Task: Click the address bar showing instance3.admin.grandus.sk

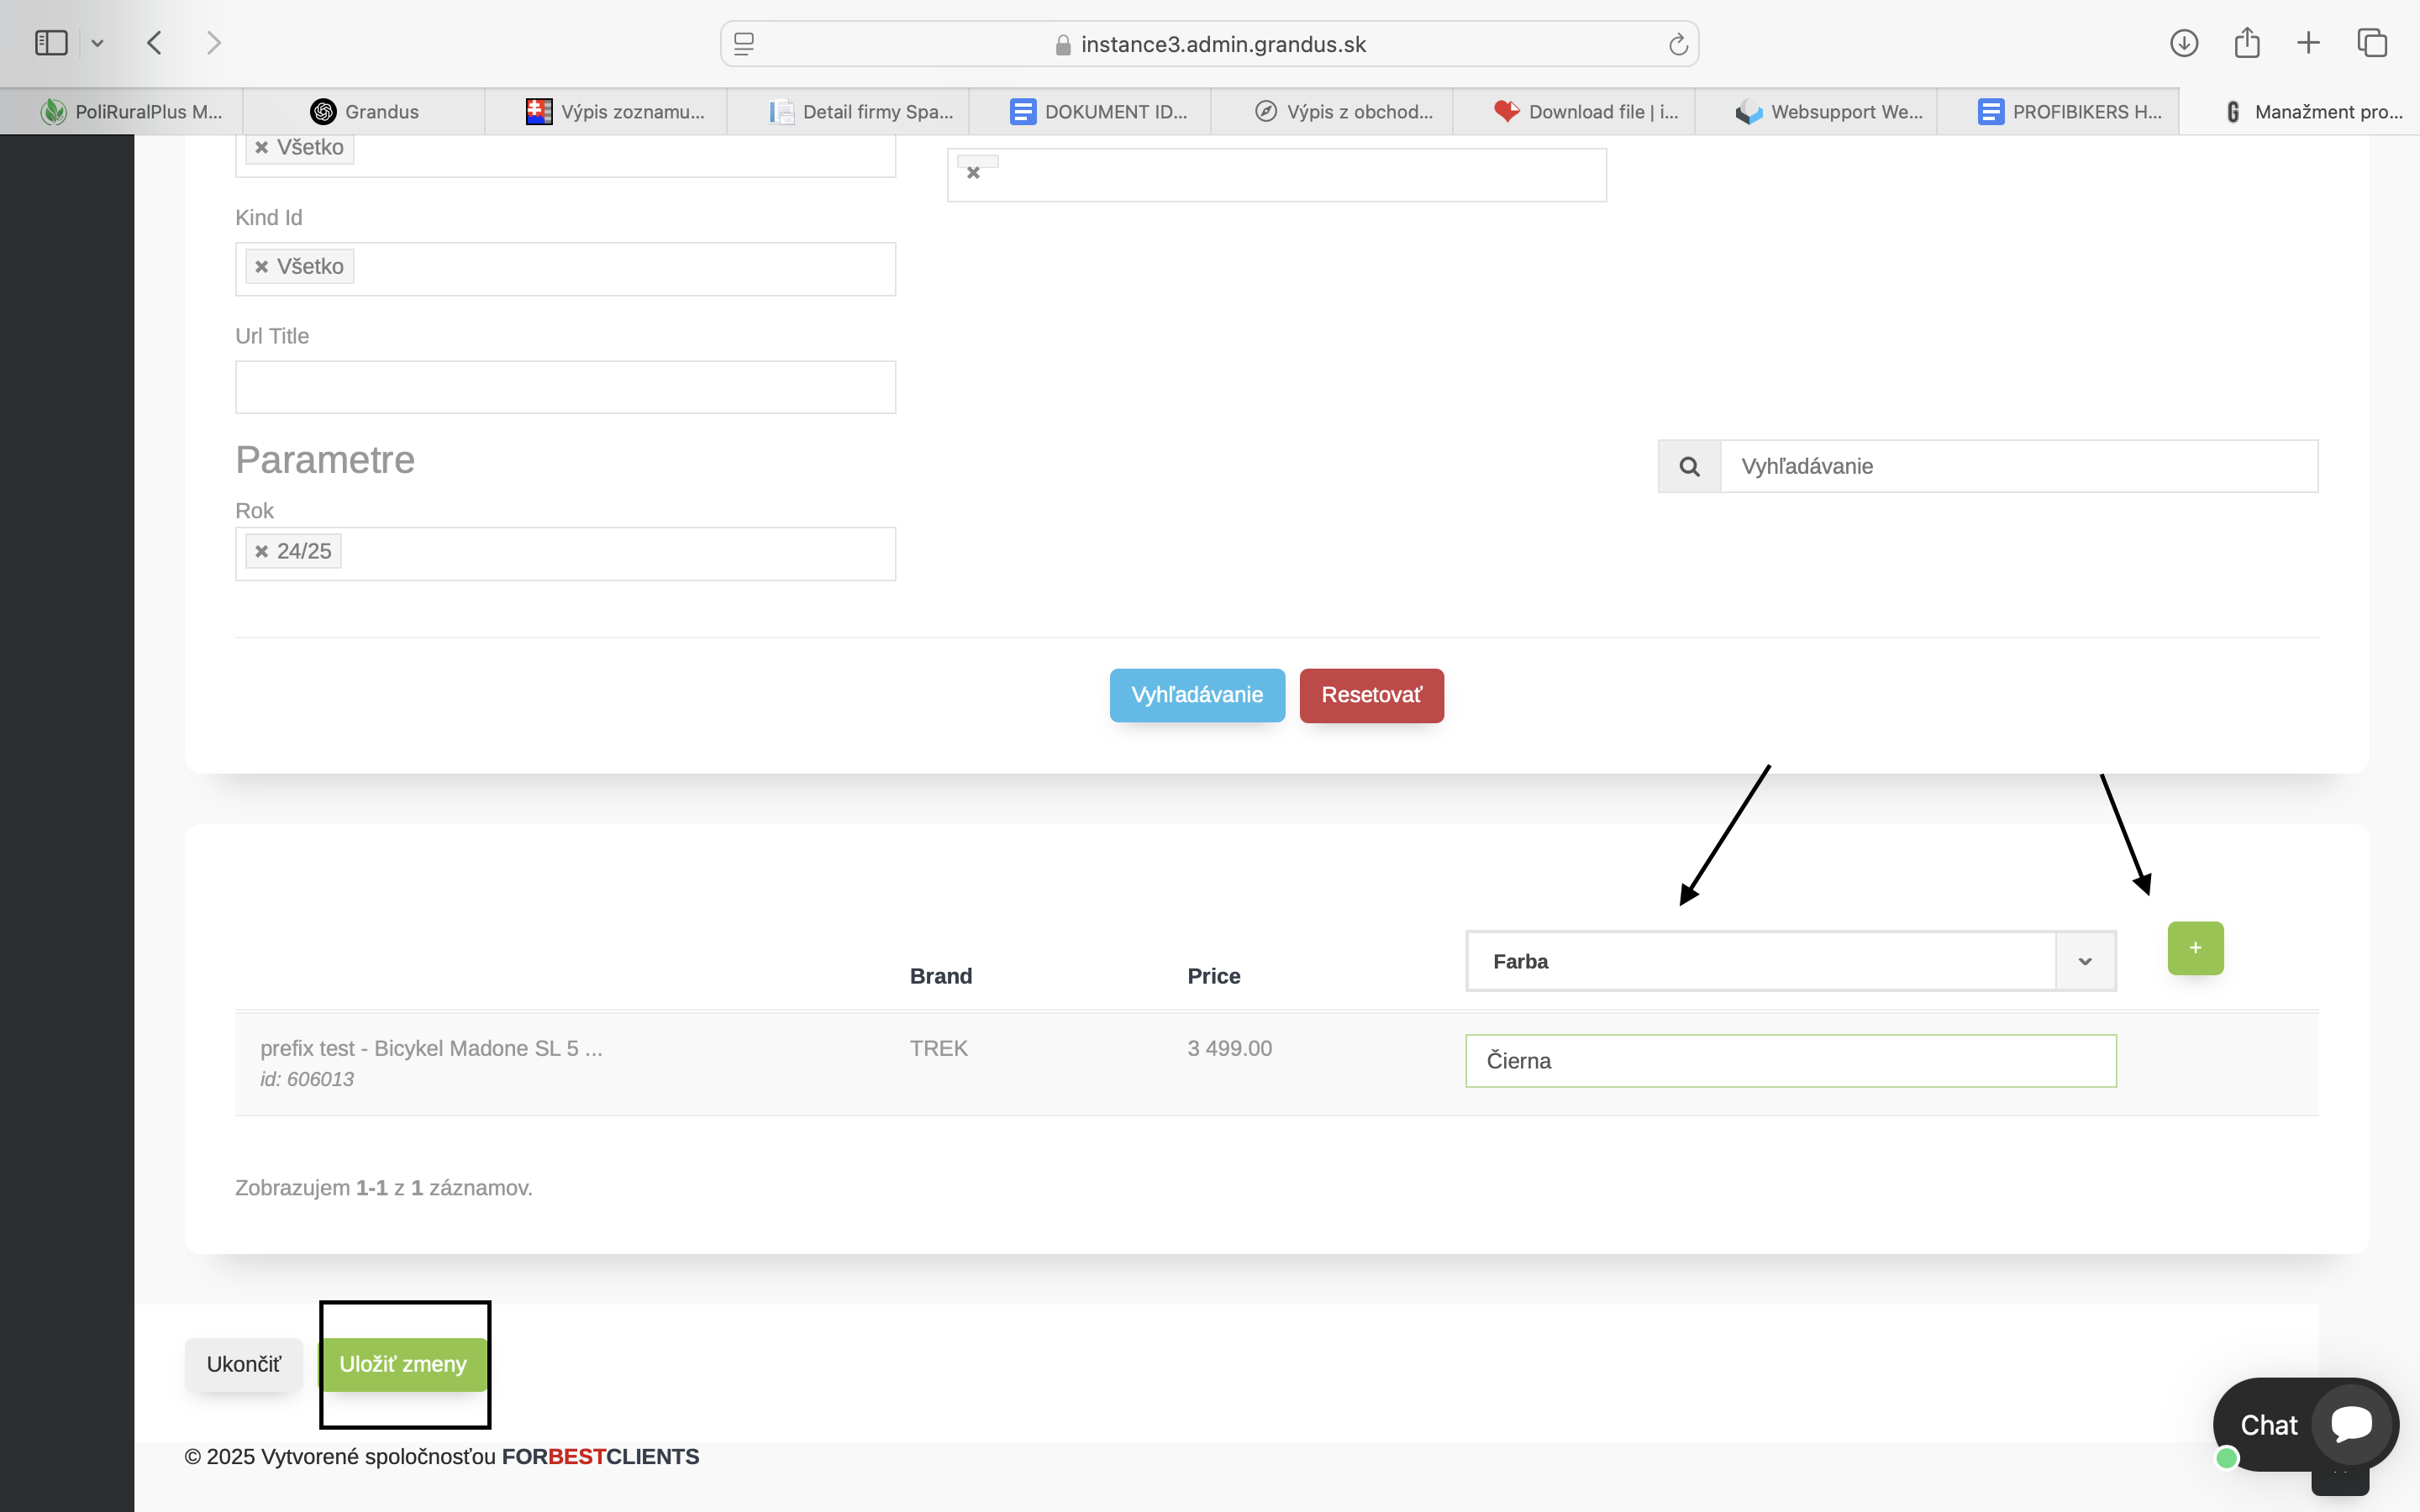Action: pos(1209,44)
